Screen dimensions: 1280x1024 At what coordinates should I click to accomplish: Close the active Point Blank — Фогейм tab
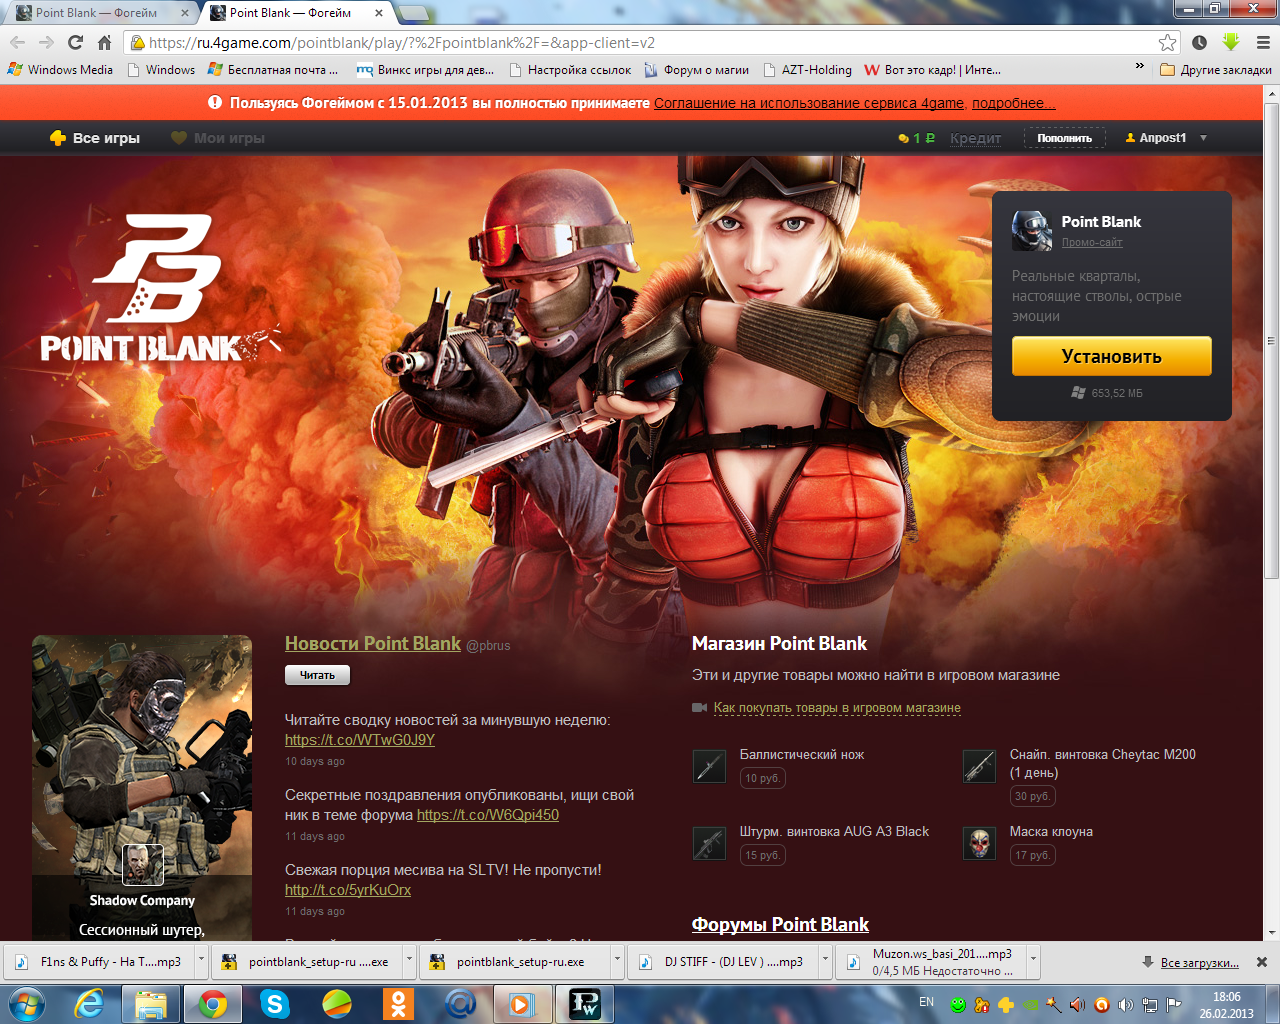pyautogui.click(x=378, y=13)
